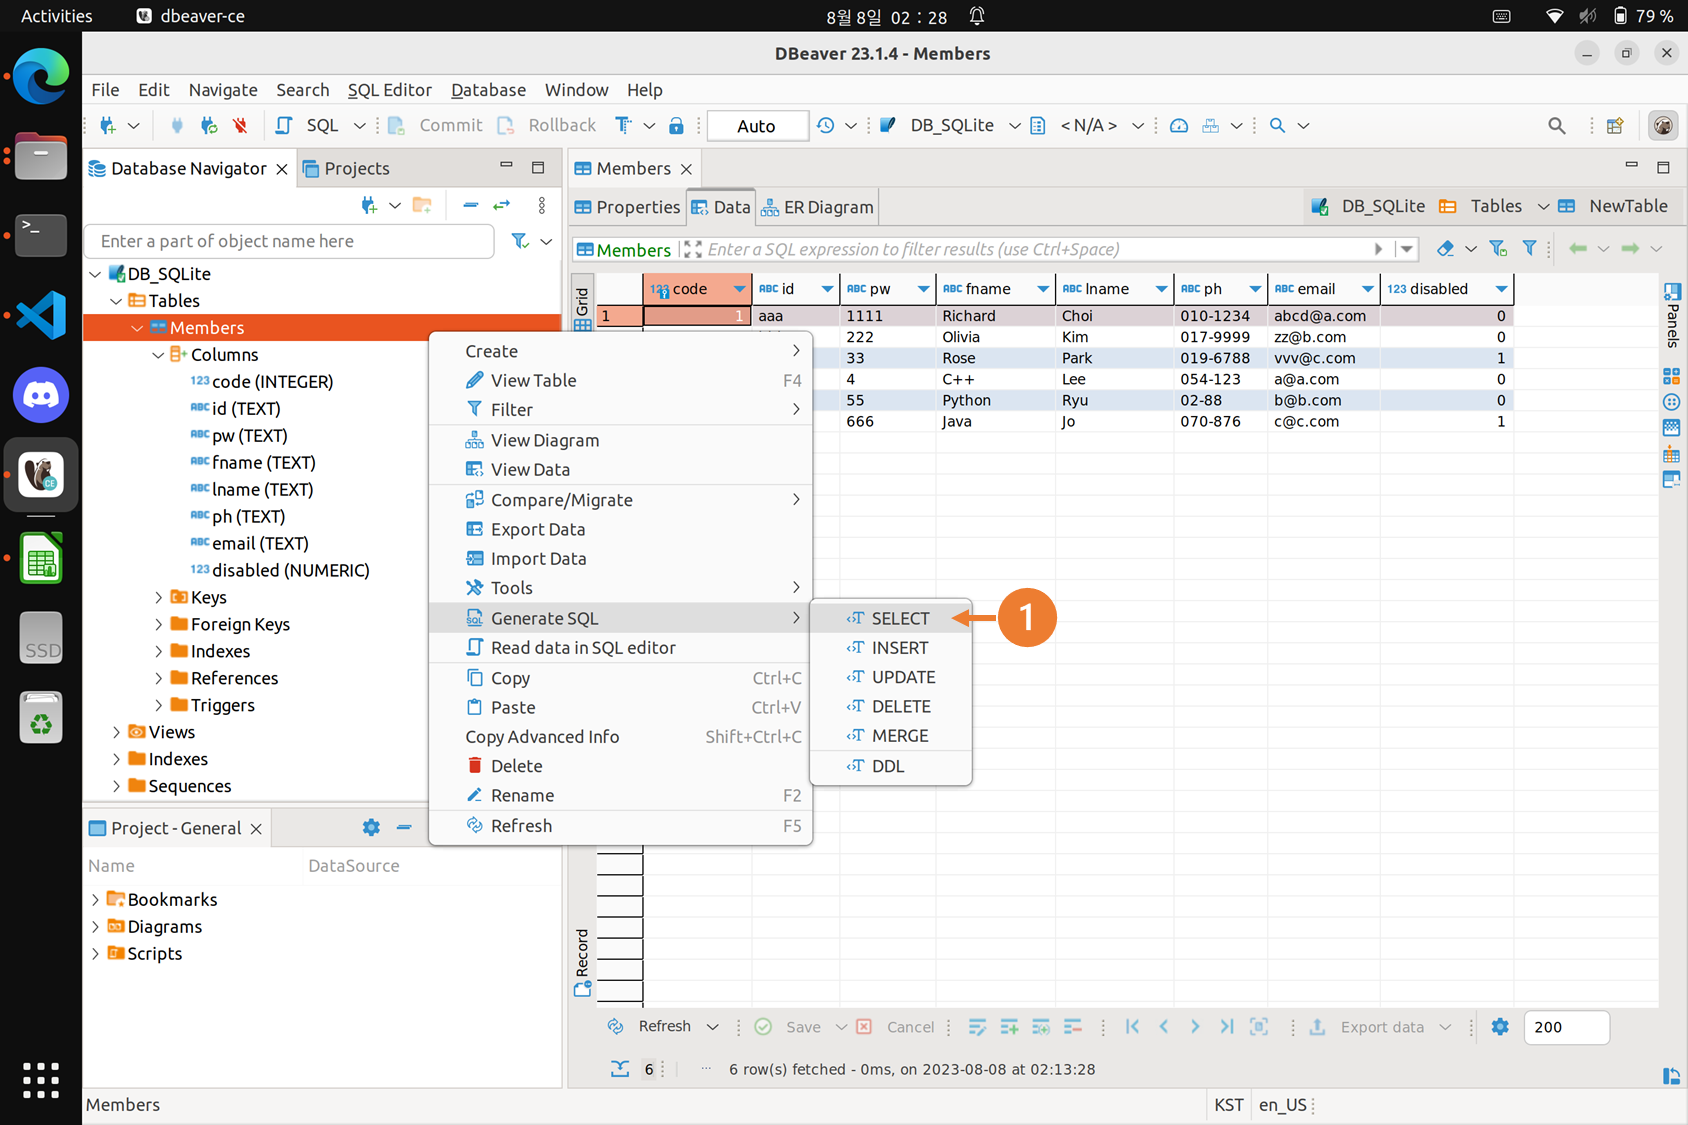The width and height of the screenshot is (1688, 1125).
Task: Click the data viewer settings gear icon
Action: point(1499,1026)
